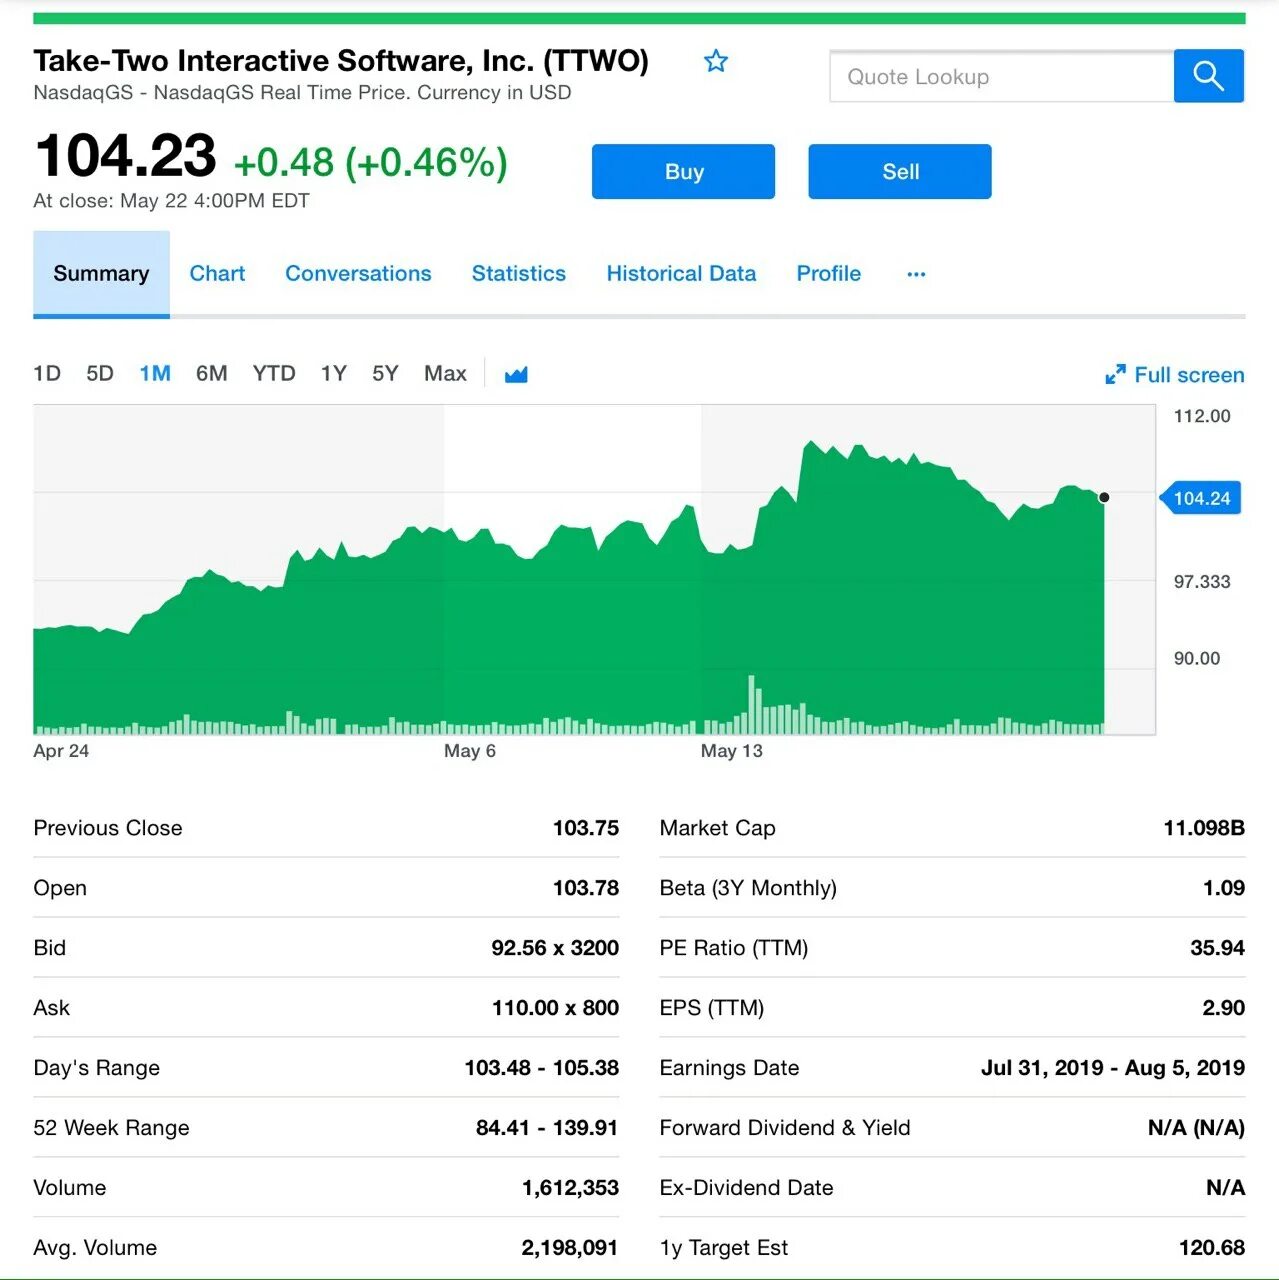Show the 5Y chart range
Image resolution: width=1279 pixels, height=1280 pixels.
coord(385,374)
